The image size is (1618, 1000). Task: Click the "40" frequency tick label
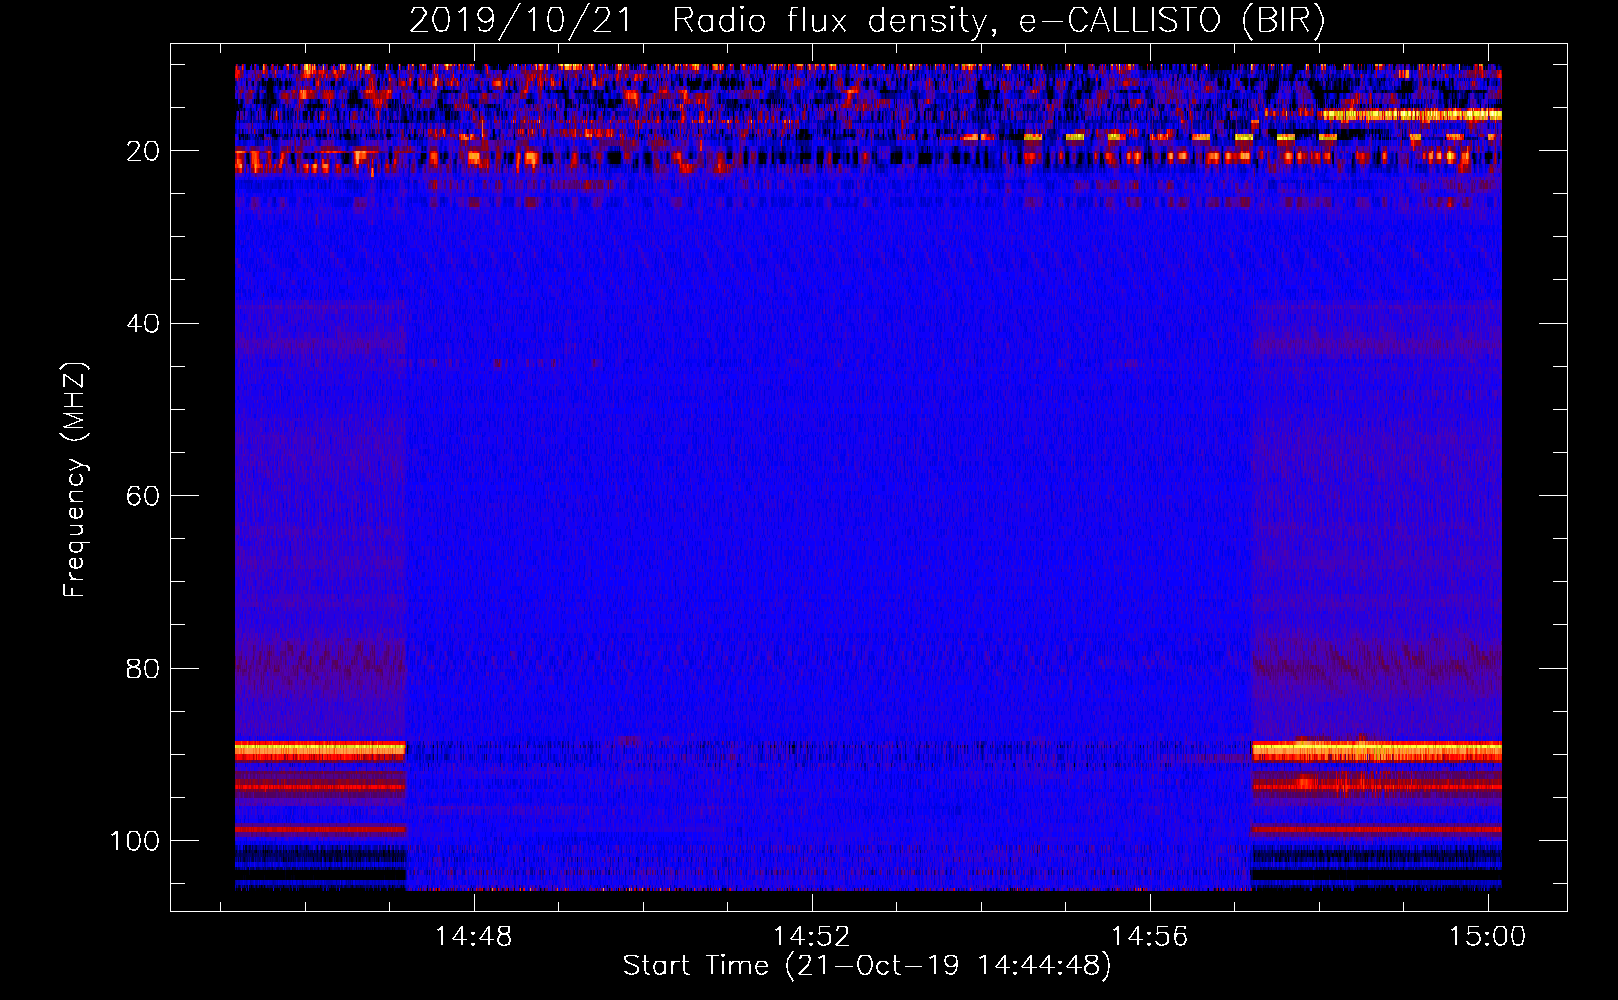pos(144,324)
